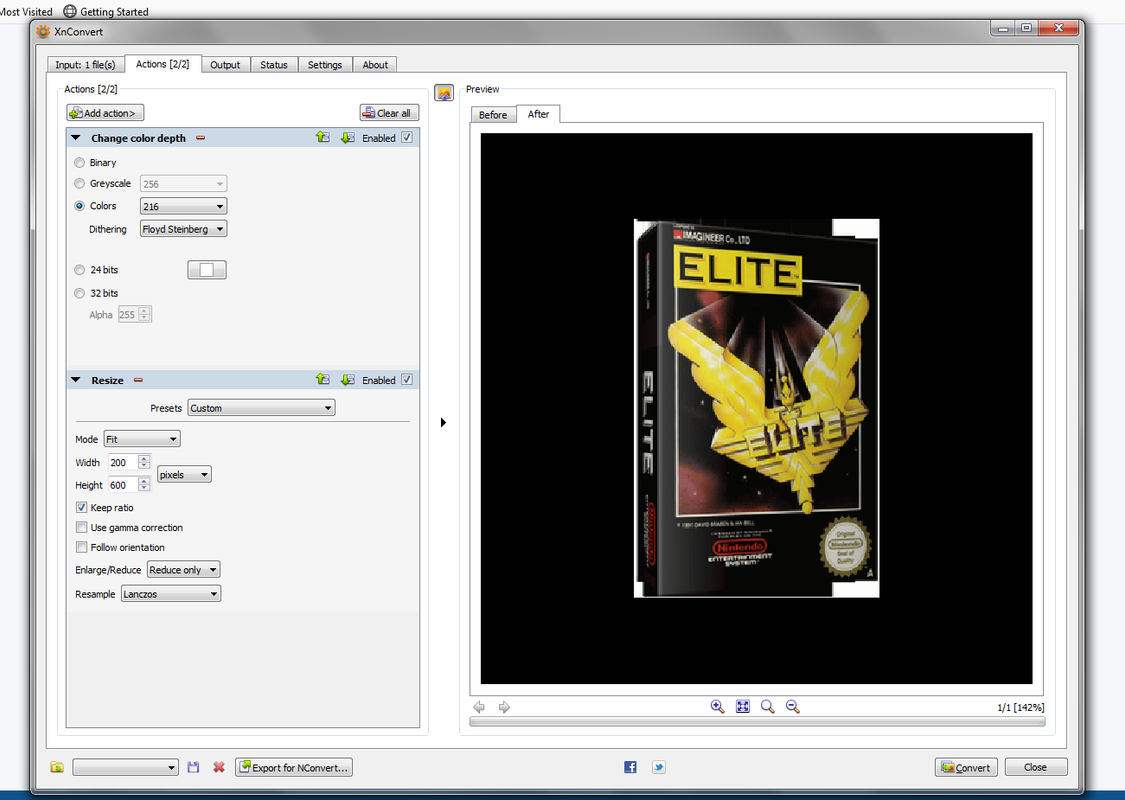1125x800 pixels.
Task: Move Resize action up
Action: tap(323, 380)
